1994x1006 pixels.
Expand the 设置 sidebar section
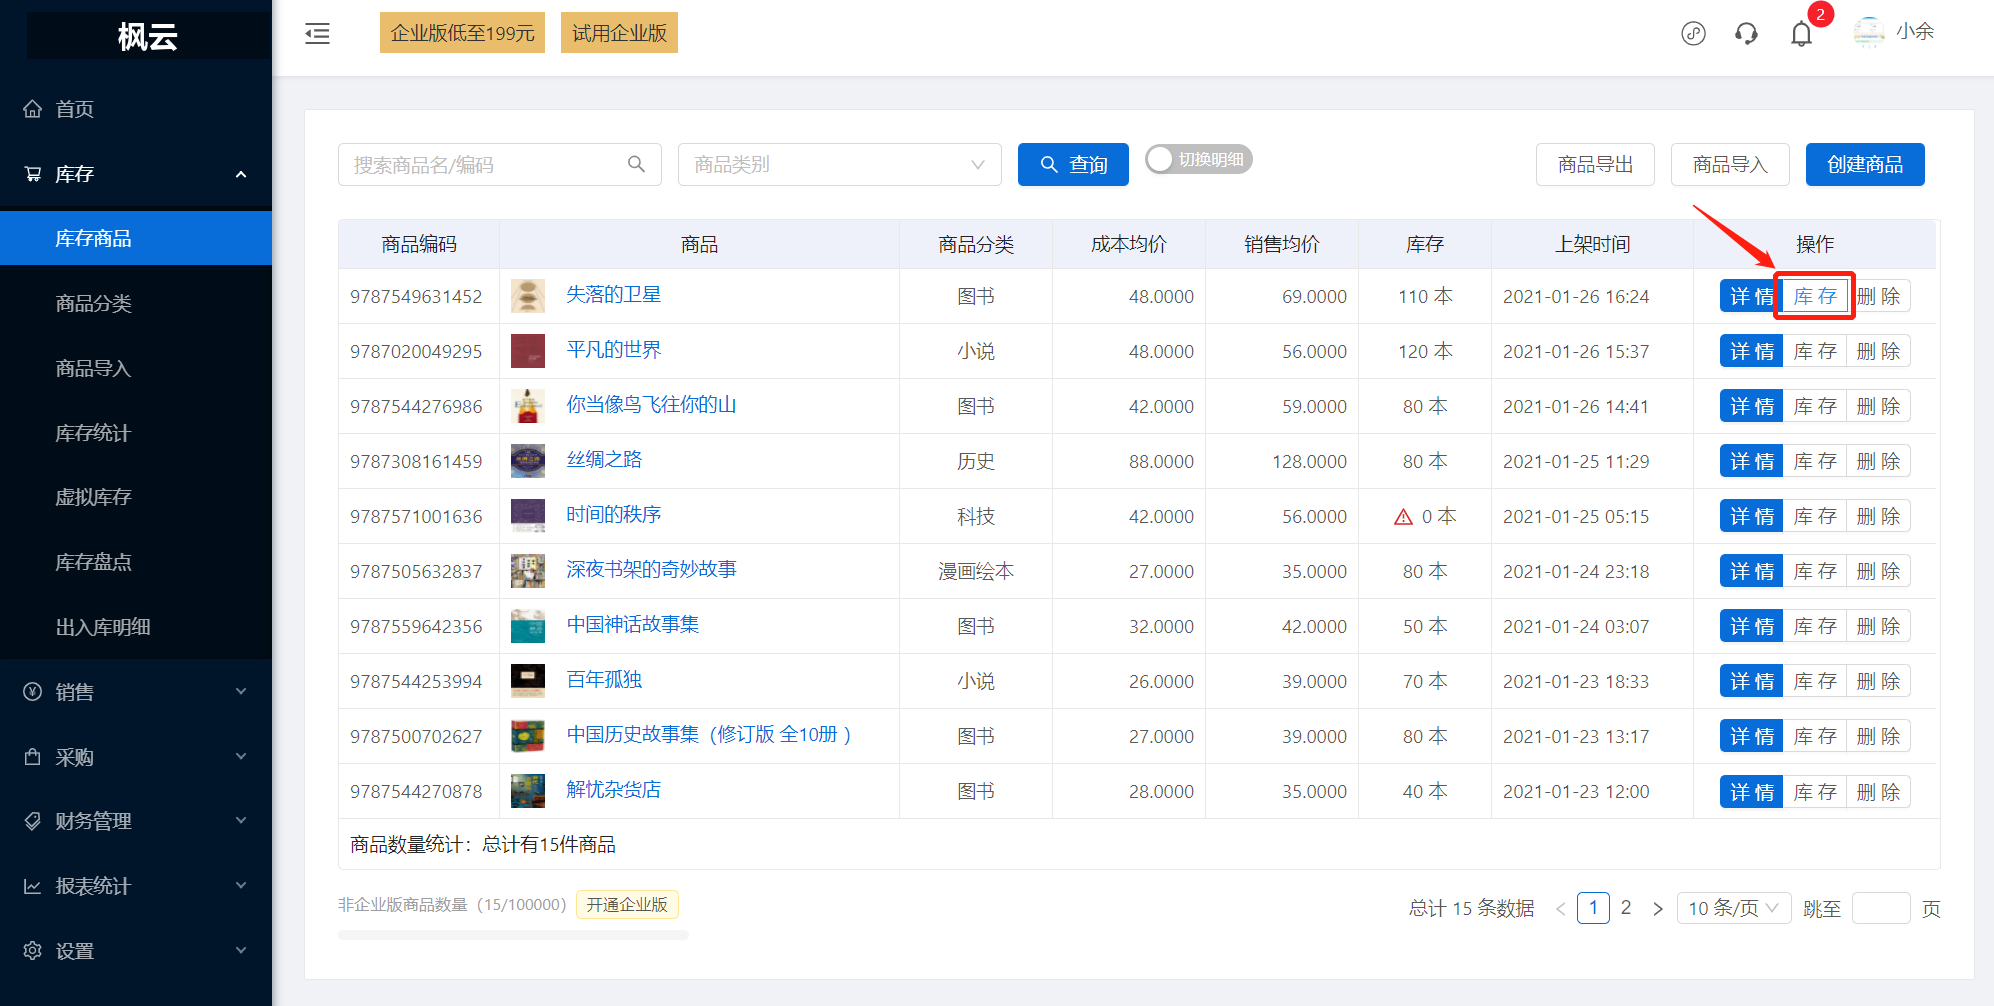click(x=136, y=951)
